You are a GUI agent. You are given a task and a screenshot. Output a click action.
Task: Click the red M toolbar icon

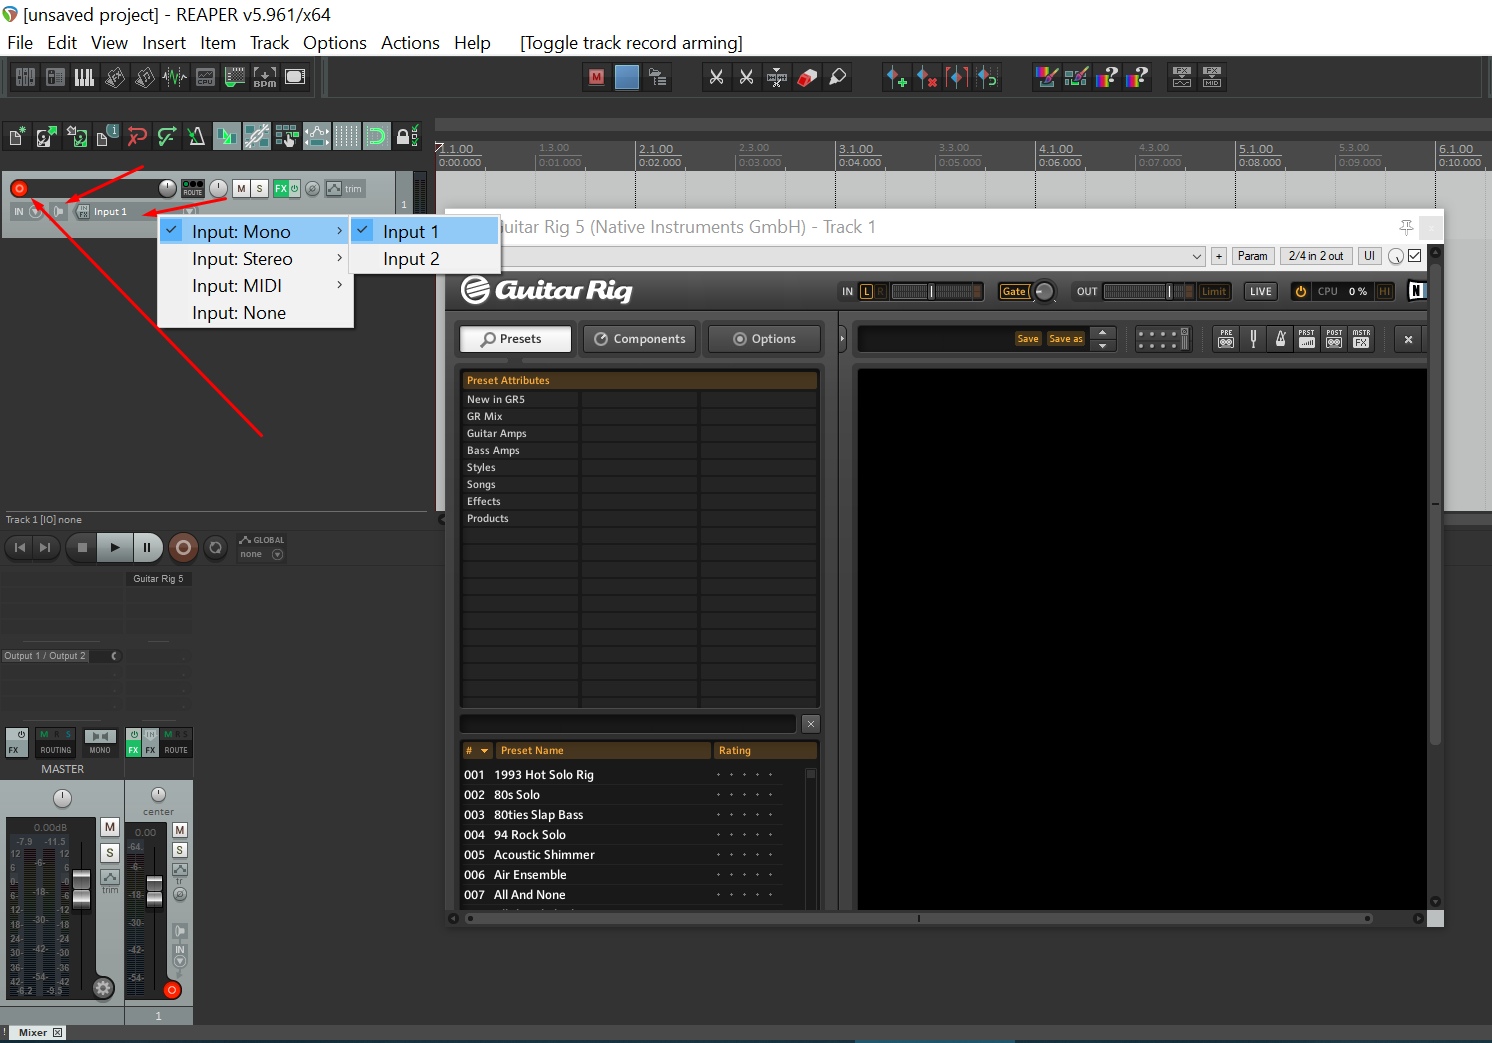[x=597, y=77]
